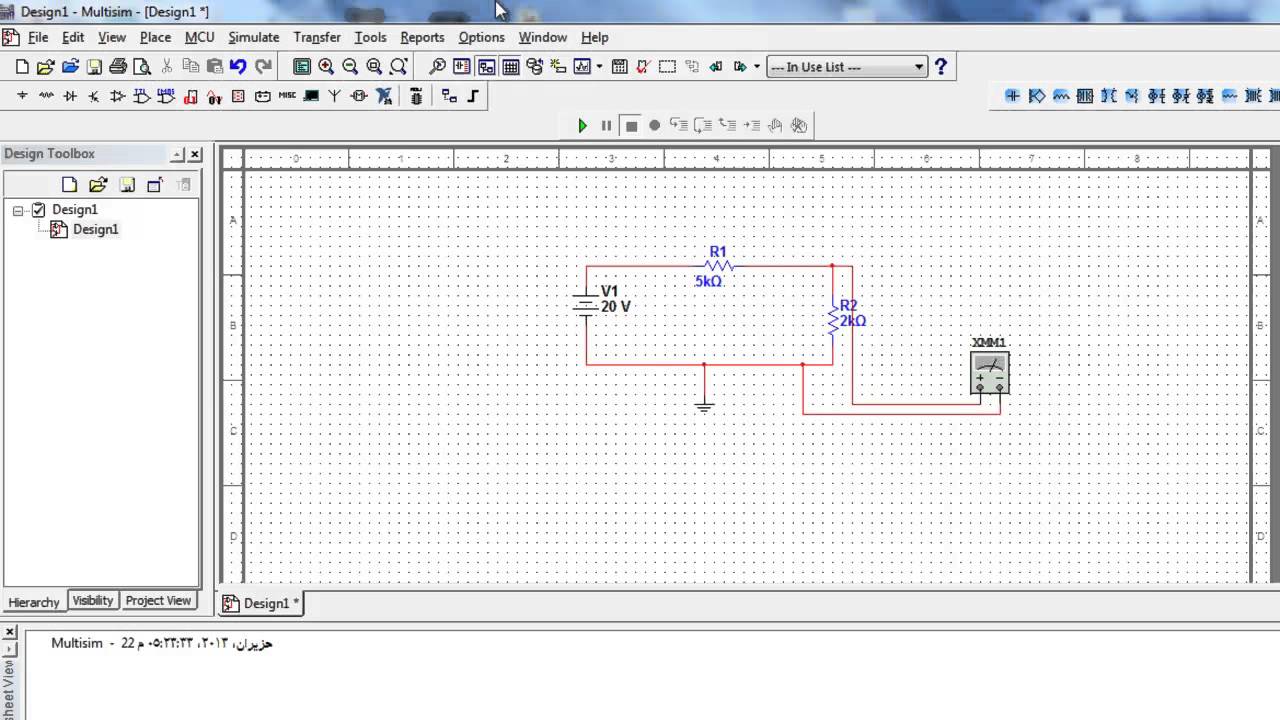The width and height of the screenshot is (1280, 720).
Task: Click the Zoom Out magnifier icon
Action: tap(350, 67)
